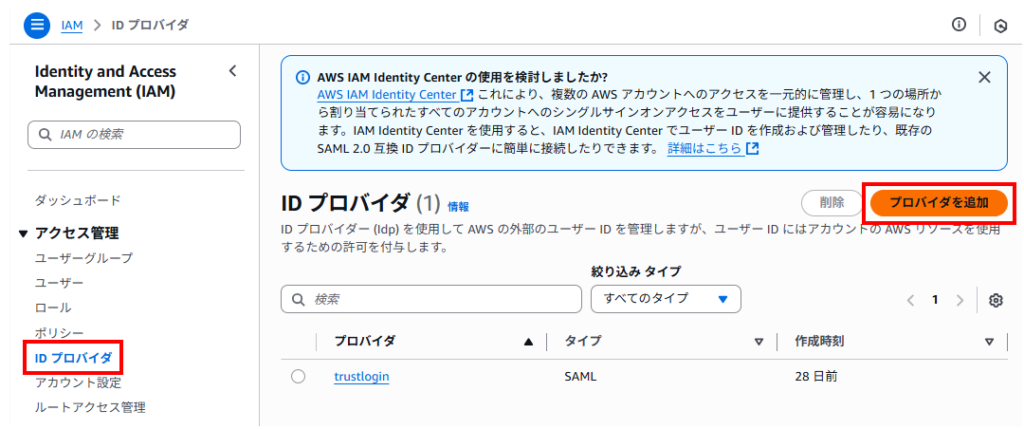Open the trustlogin provider link
This screenshot has height=429, width=1024.
361,377
